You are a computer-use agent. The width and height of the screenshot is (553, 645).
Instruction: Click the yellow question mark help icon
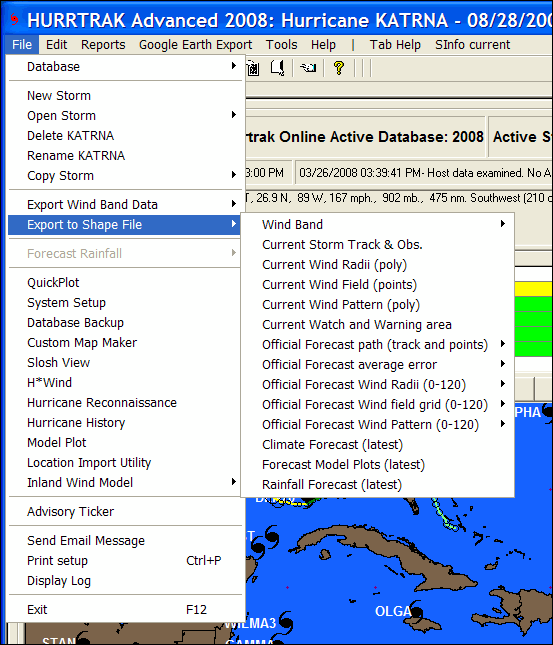339,67
